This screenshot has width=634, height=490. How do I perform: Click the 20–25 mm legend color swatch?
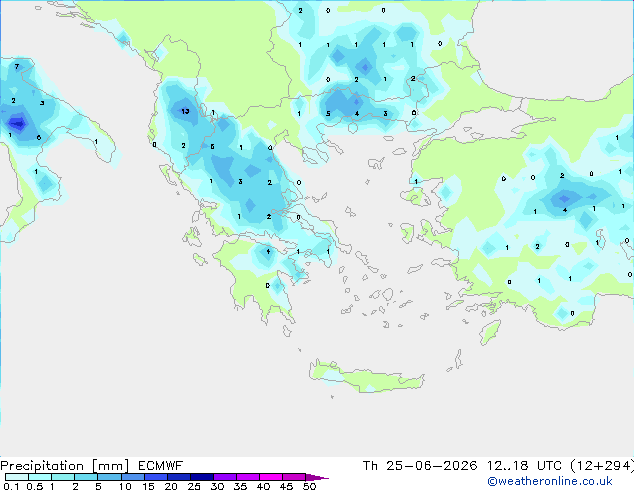[178, 477]
